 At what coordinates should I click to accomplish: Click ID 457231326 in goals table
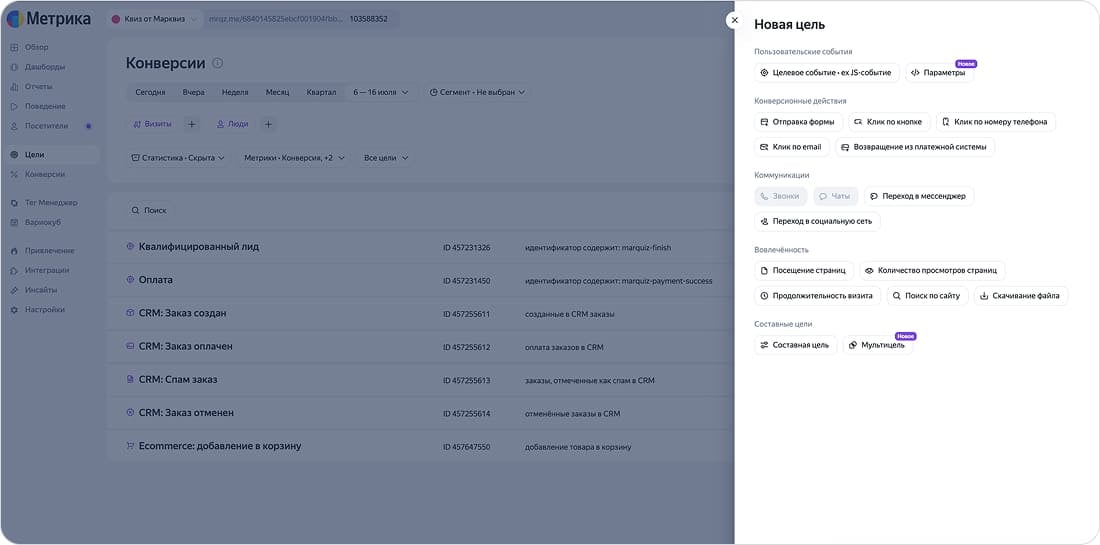click(x=467, y=248)
